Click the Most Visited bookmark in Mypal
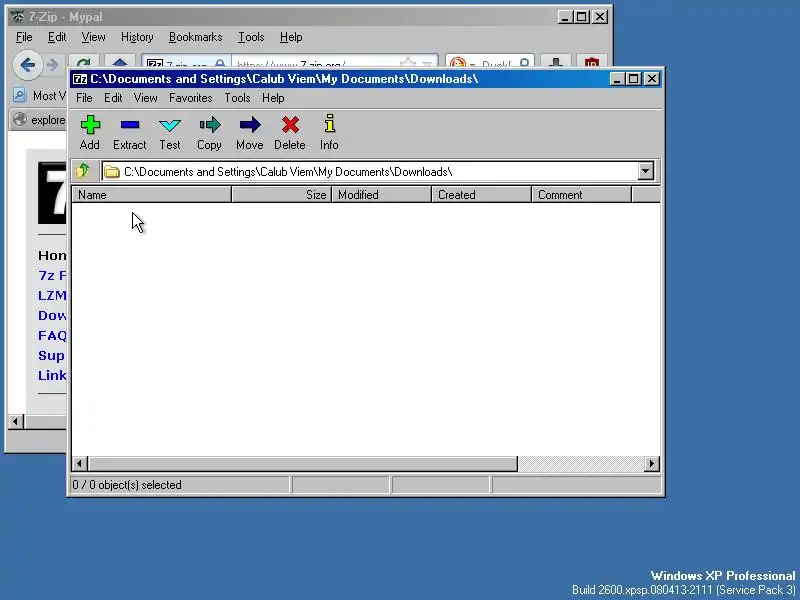This screenshot has width=800, height=600. (40, 96)
